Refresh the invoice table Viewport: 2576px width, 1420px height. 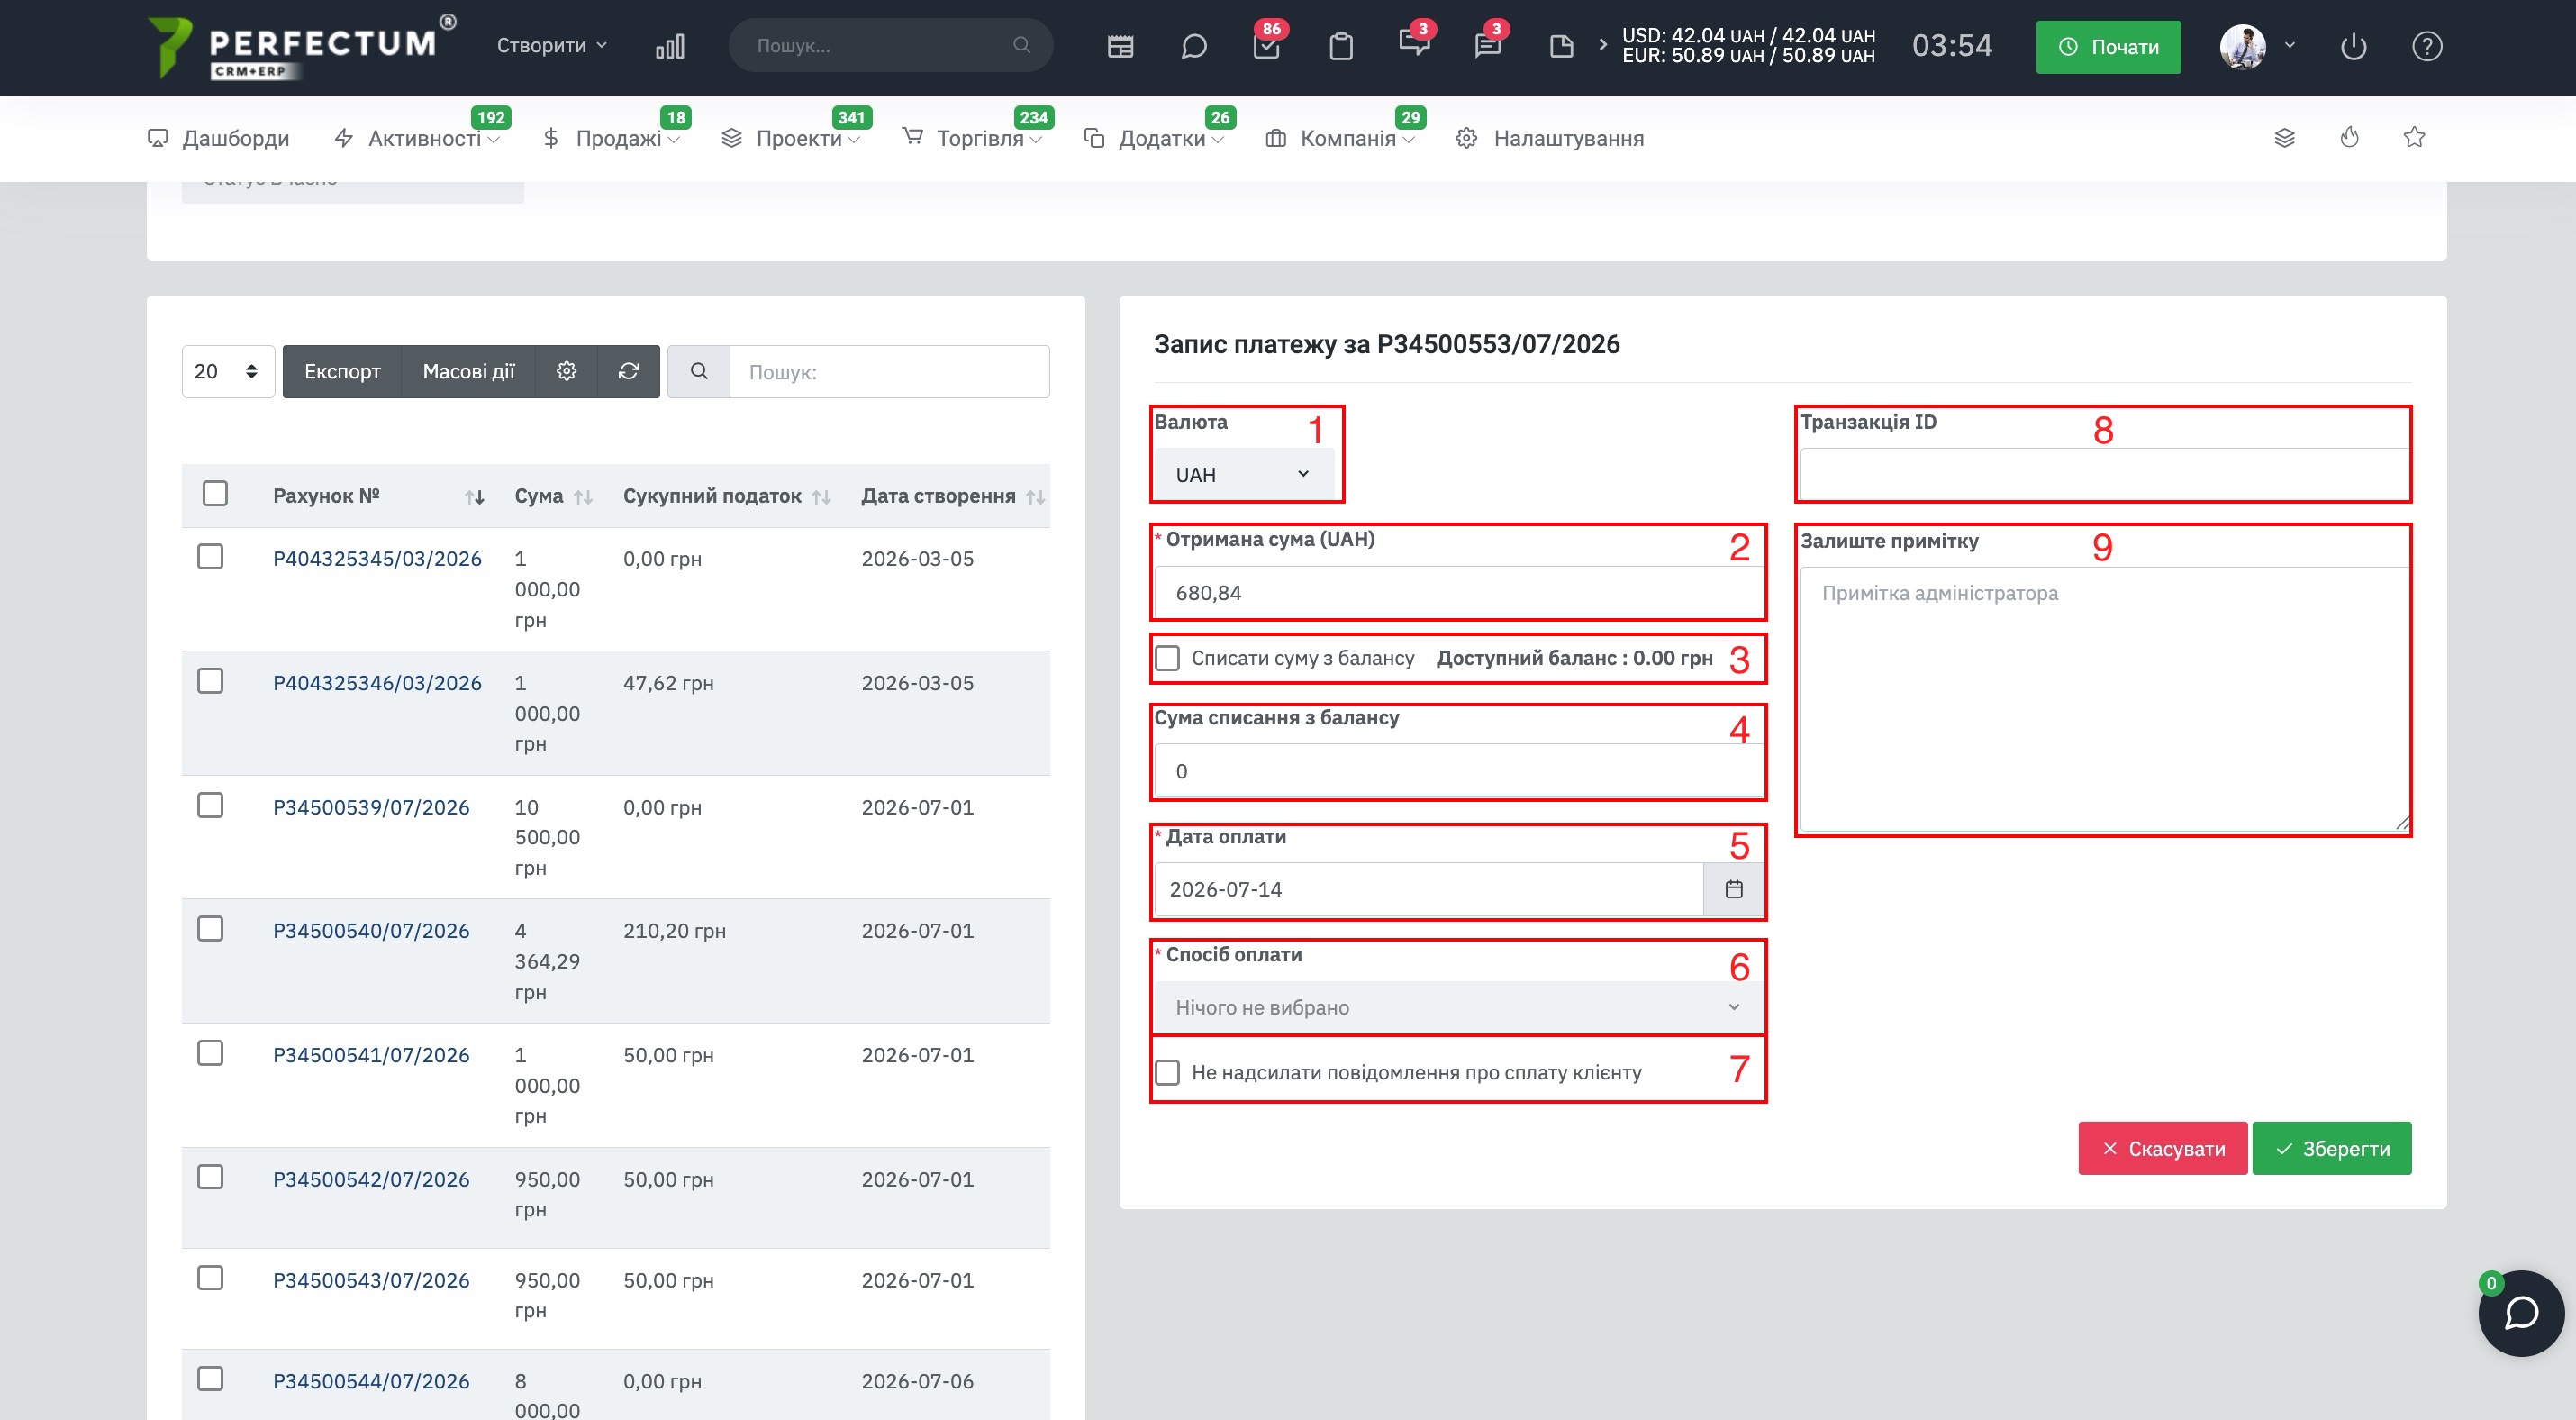point(628,371)
